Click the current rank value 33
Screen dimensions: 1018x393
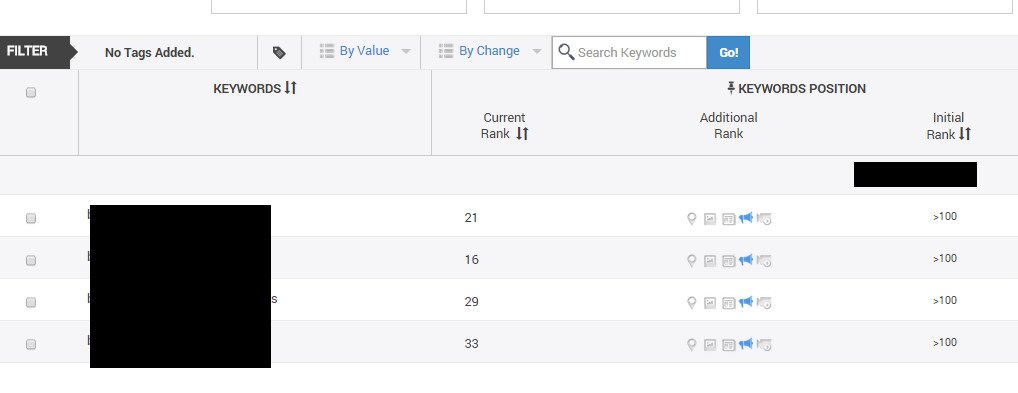(471, 343)
